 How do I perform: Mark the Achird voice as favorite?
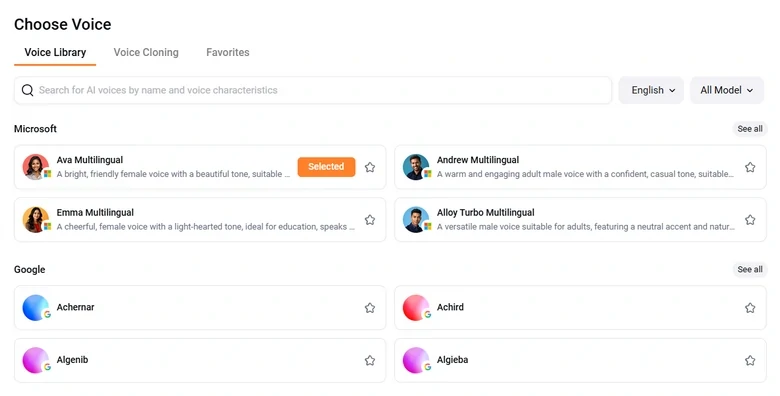[x=750, y=308]
